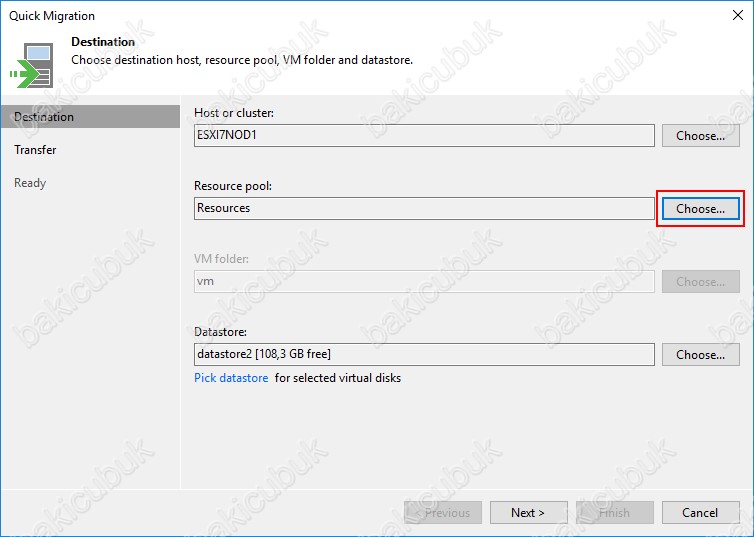754x537 pixels.
Task: Click the disabled Previous button
Action: point(443,512)
